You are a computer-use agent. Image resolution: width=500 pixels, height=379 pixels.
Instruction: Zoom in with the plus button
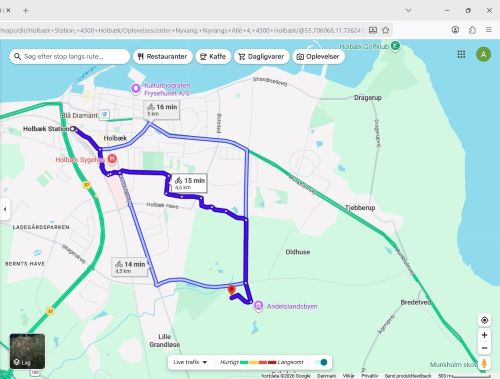point(484,335)
